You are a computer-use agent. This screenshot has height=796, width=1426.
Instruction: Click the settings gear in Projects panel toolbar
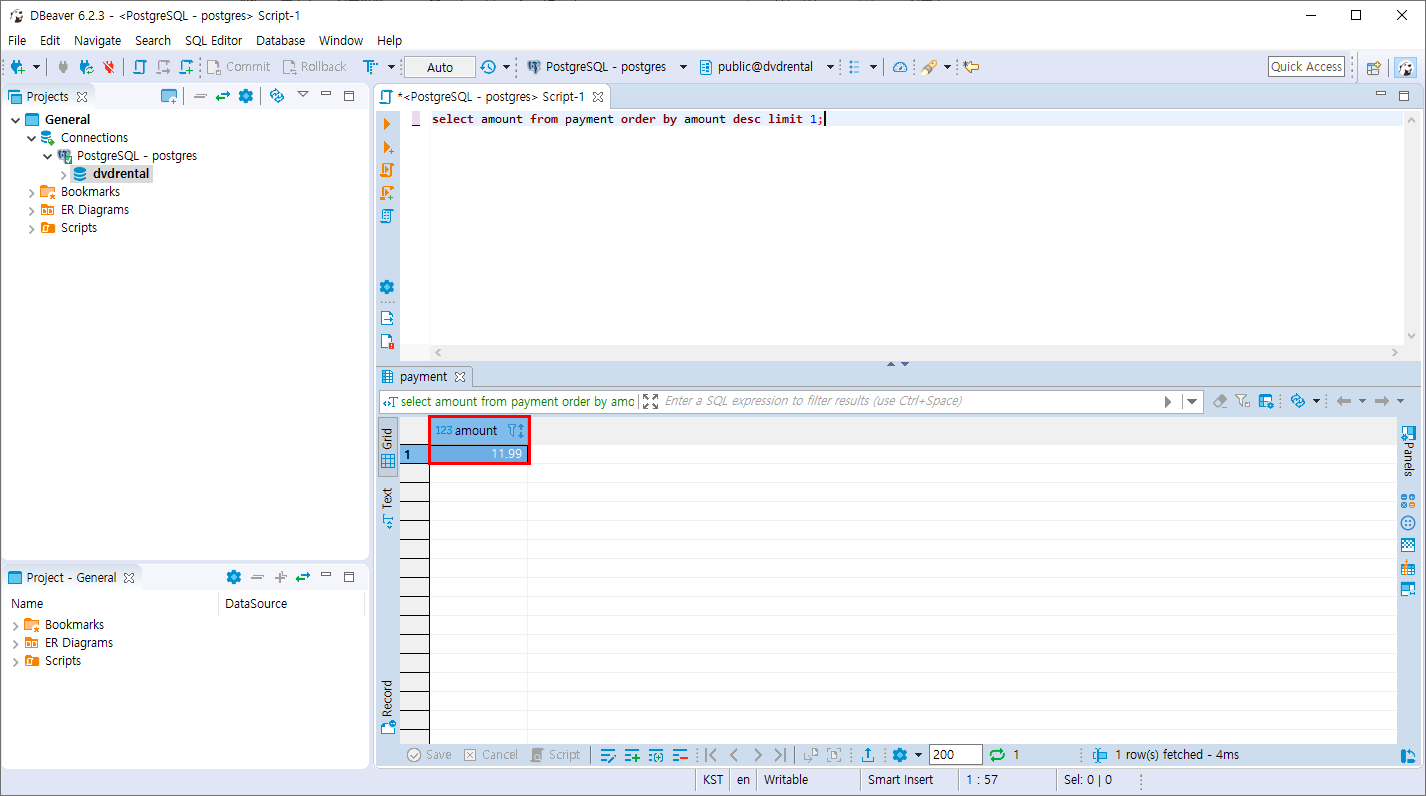pos(246,96)
